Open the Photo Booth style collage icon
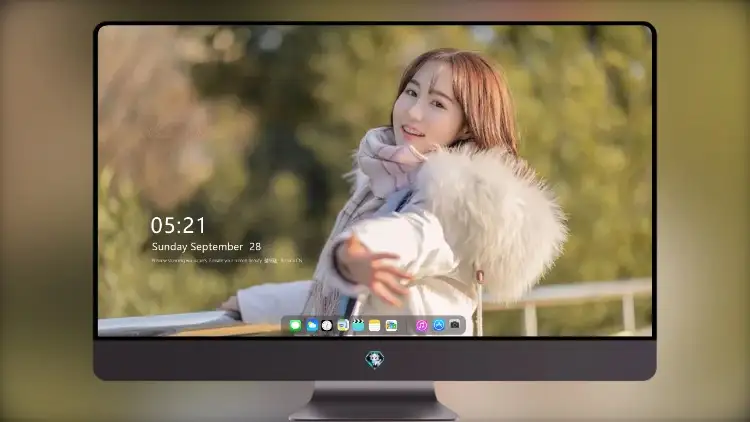The height and width of the screenshot is (422, 750). click(x=391, y=326)
